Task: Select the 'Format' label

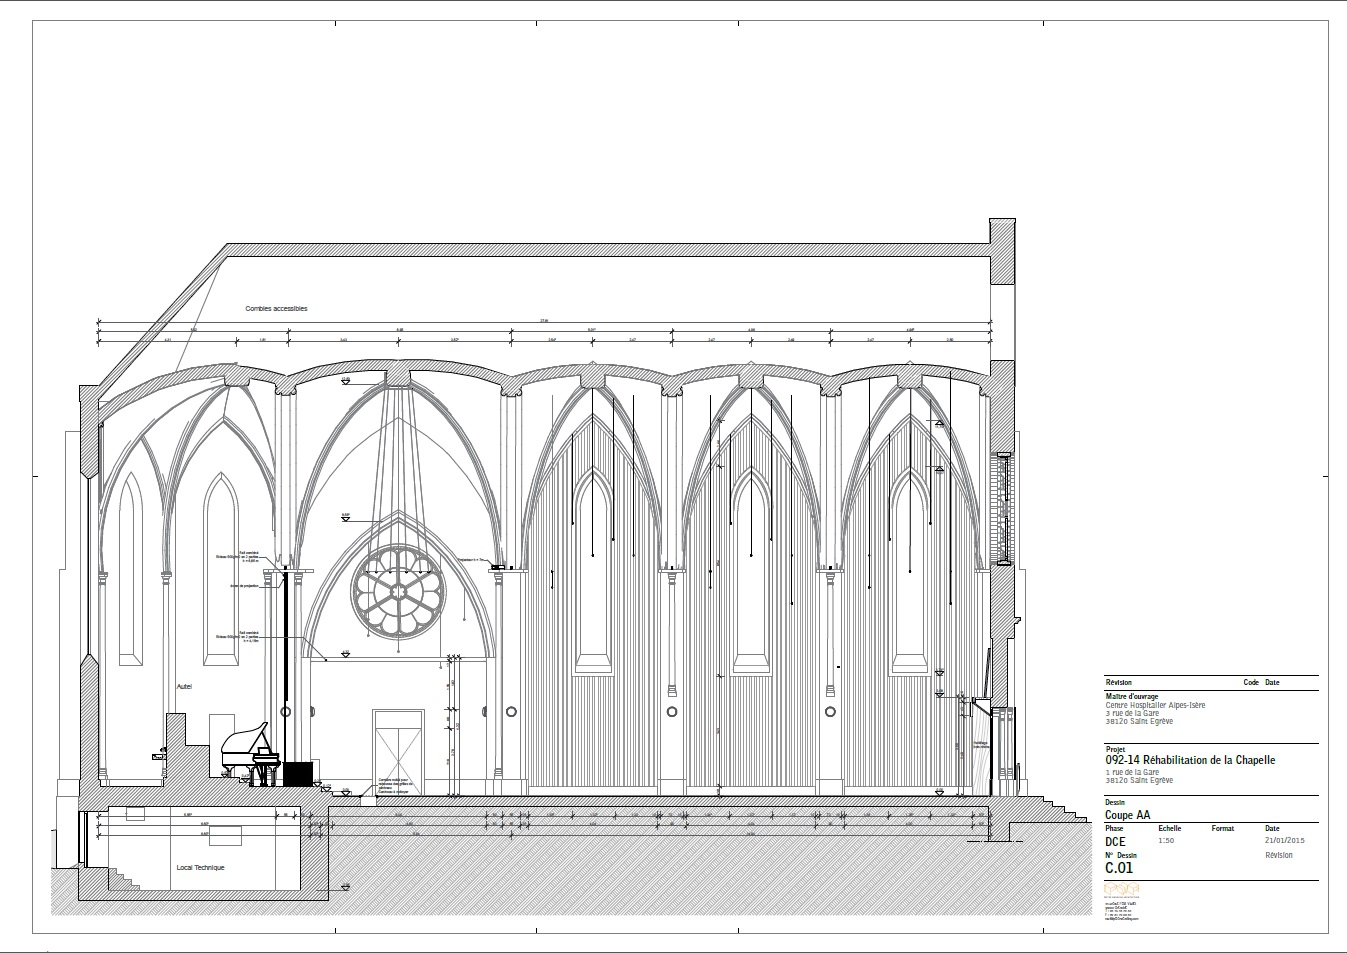Action: [1222, 828]
